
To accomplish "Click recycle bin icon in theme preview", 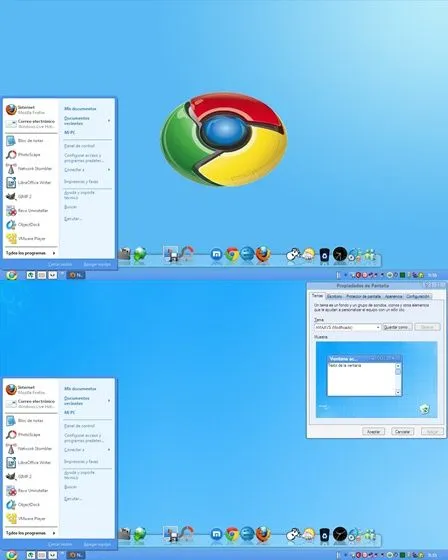I will [424, 409].
